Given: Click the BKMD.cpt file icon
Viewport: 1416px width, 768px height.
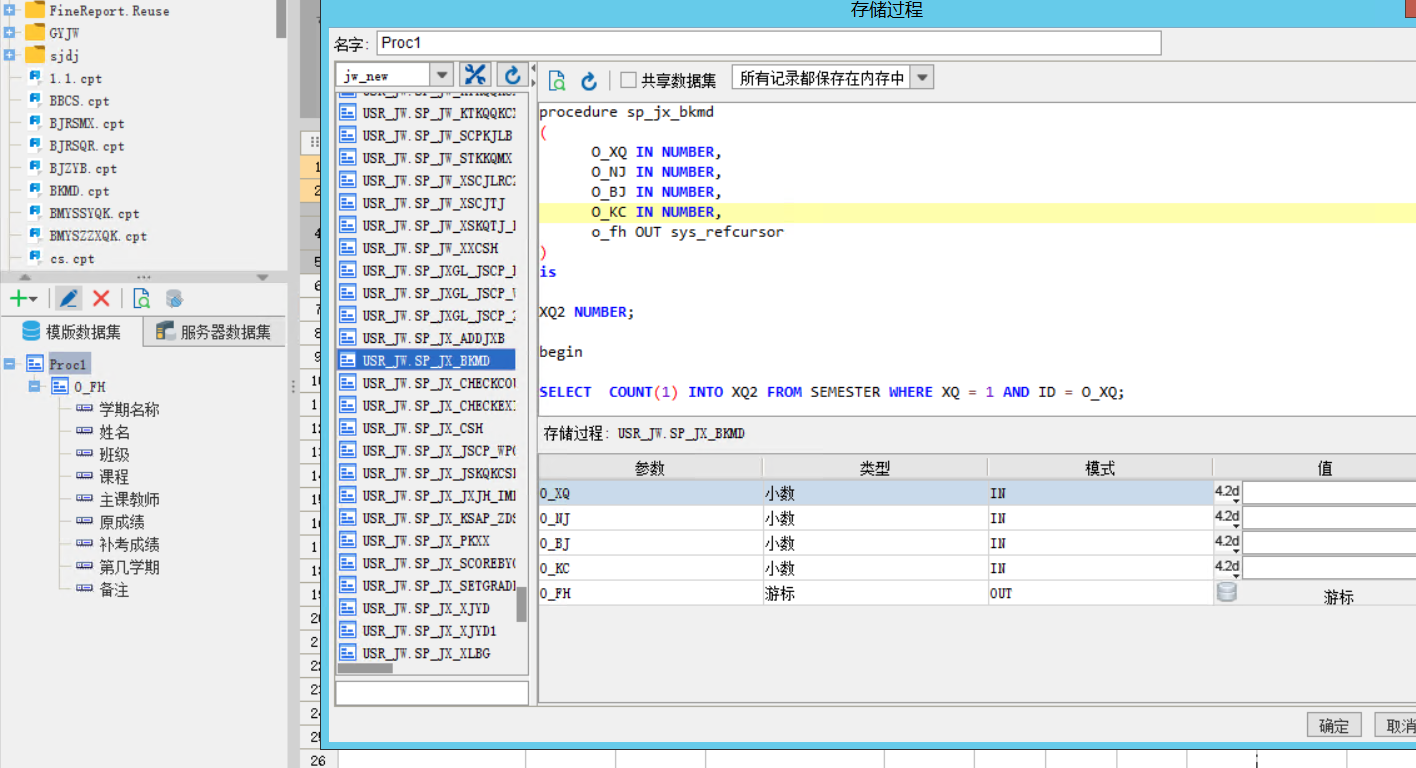Looking at the screenshot, I should point(35,190).
